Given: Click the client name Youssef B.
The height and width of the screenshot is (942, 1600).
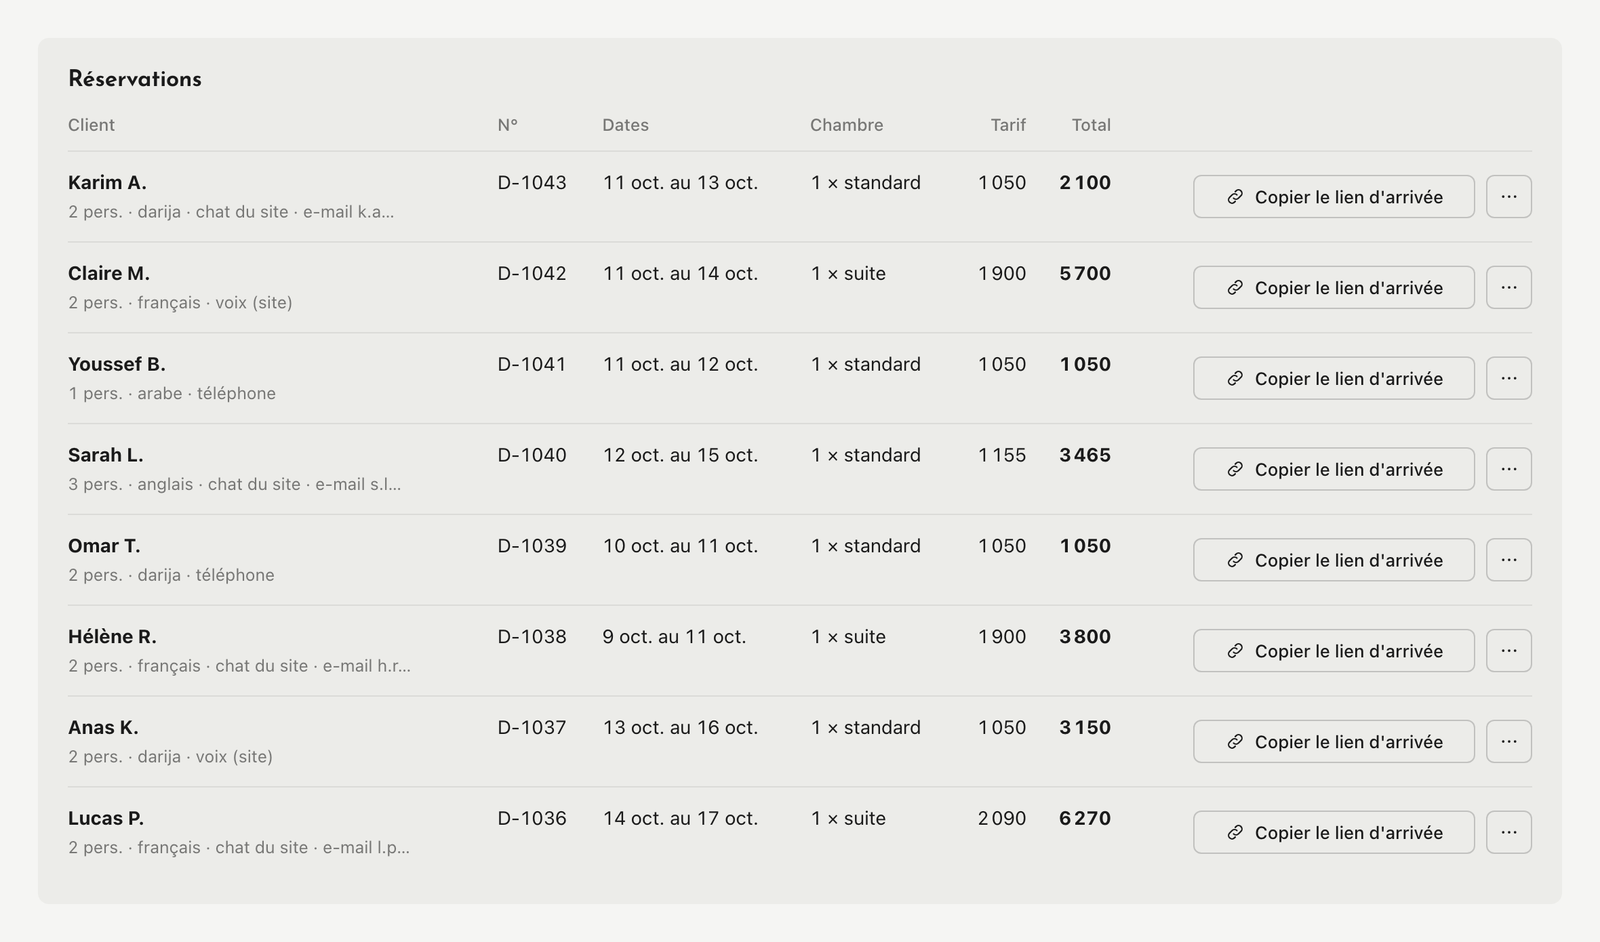Looking at the screenshot, I should tap(117, 365).
